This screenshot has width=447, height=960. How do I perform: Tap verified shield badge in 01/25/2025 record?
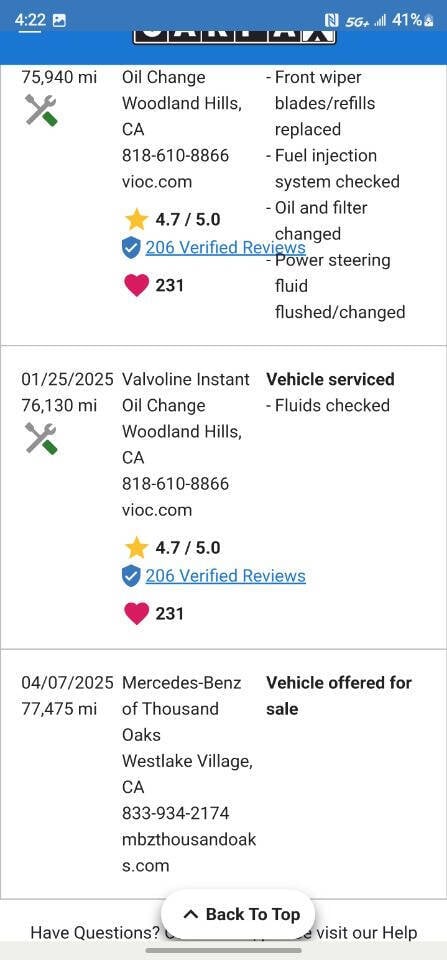pyautogui.click(x=131, y=576)
